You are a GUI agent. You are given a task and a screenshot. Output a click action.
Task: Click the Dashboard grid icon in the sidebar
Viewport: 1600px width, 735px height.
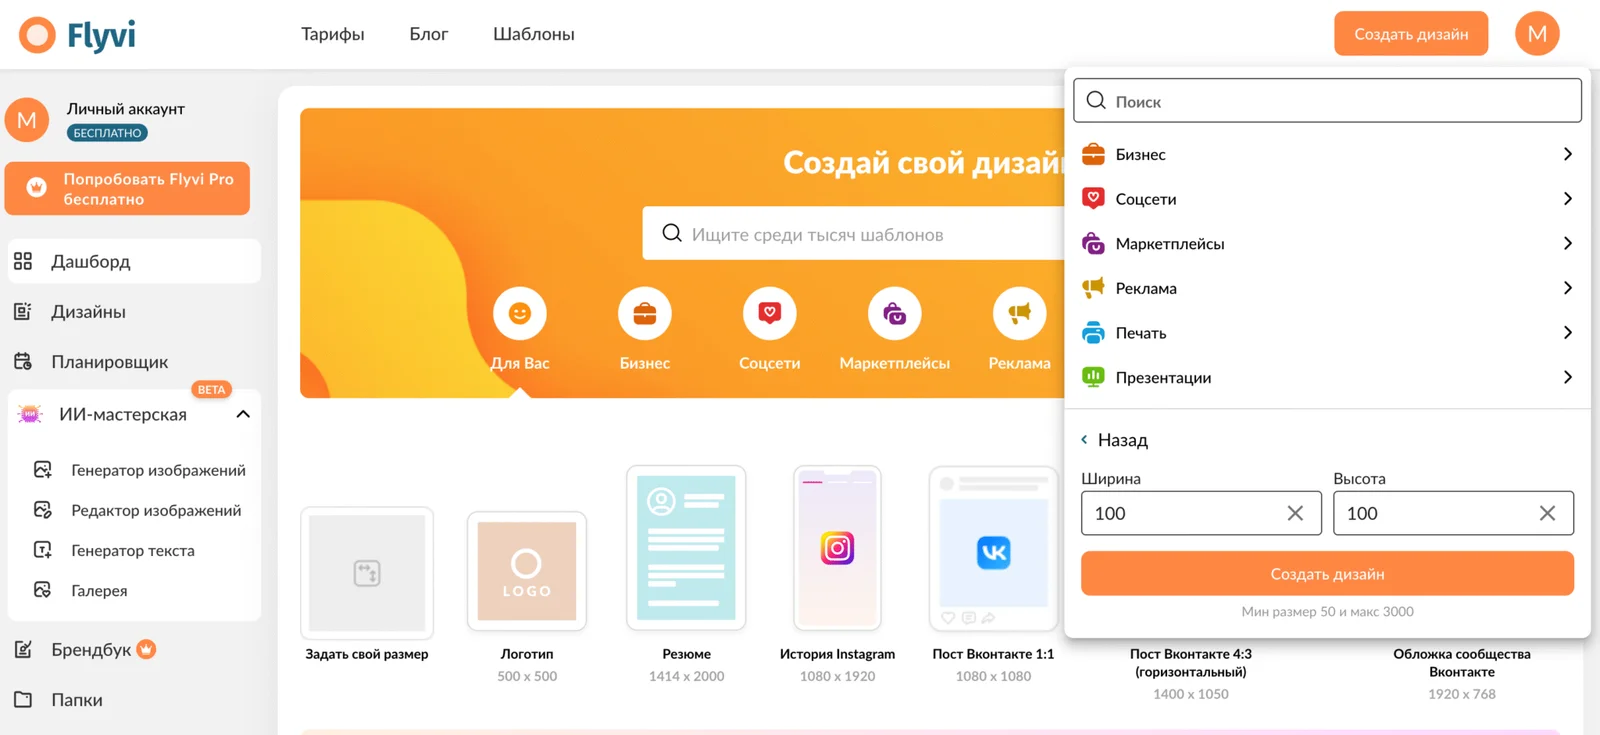pos(23,261)
